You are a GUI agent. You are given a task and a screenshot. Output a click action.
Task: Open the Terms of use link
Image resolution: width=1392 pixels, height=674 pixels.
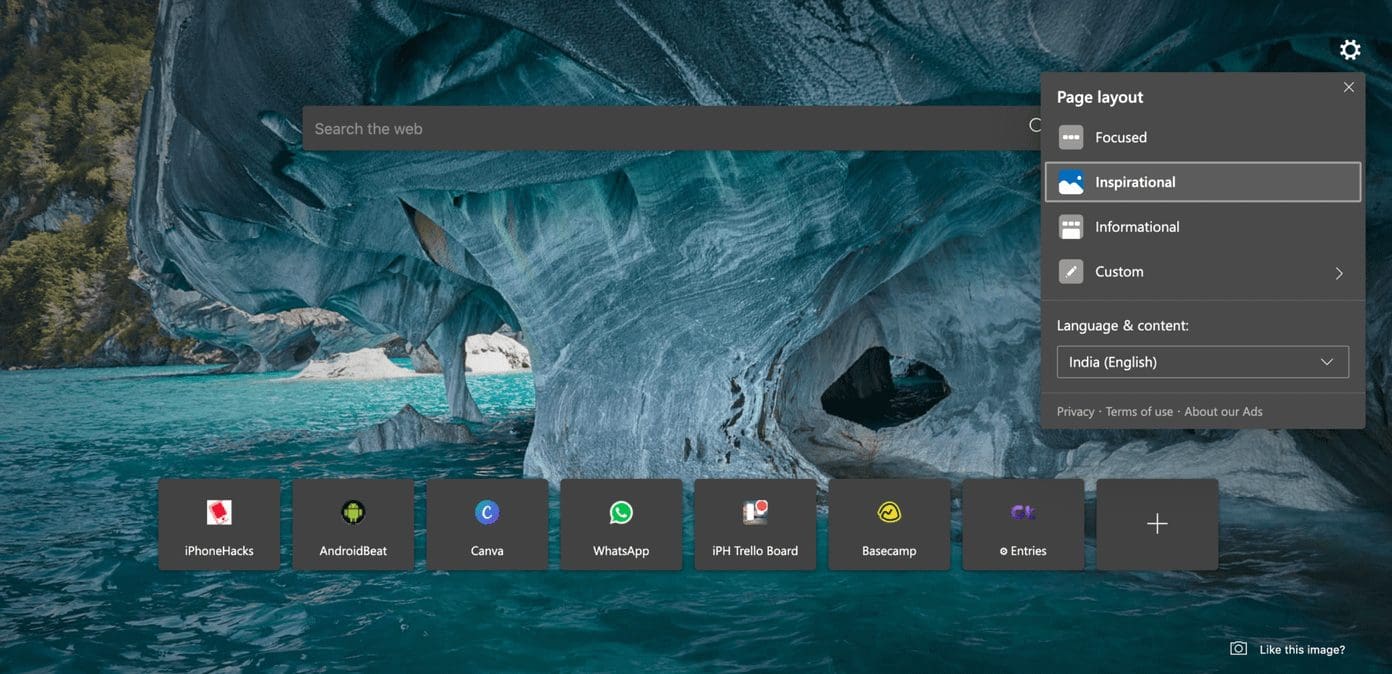click(1139, 412)
